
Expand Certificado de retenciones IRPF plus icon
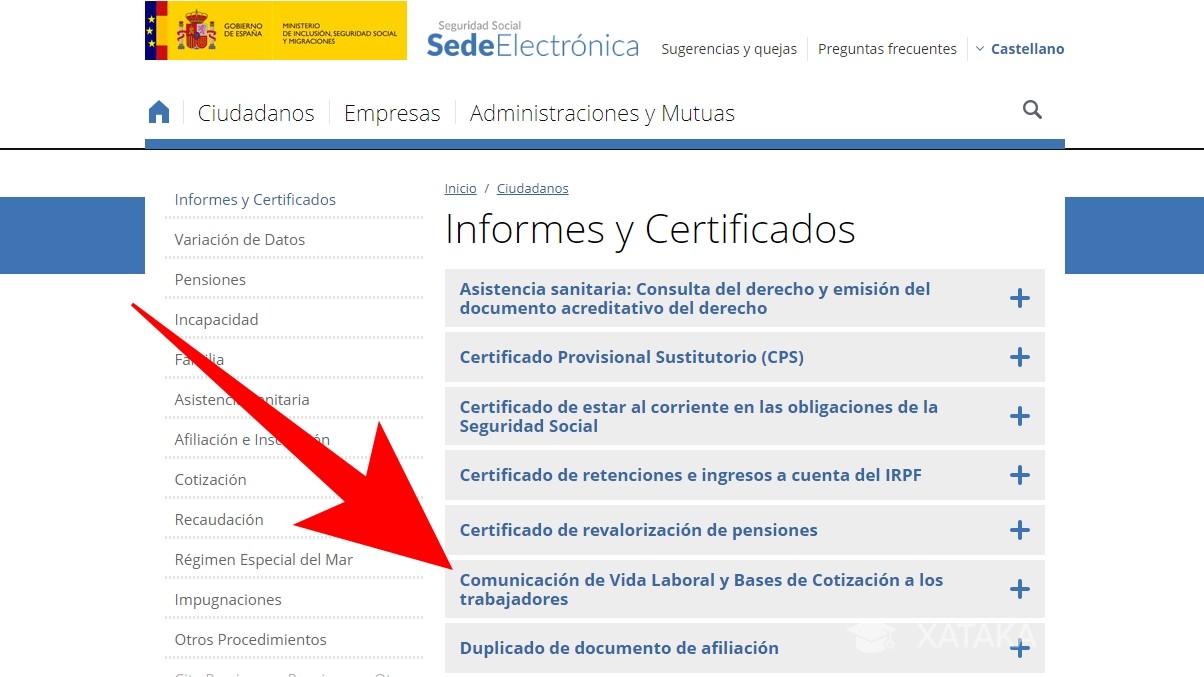1019,475
